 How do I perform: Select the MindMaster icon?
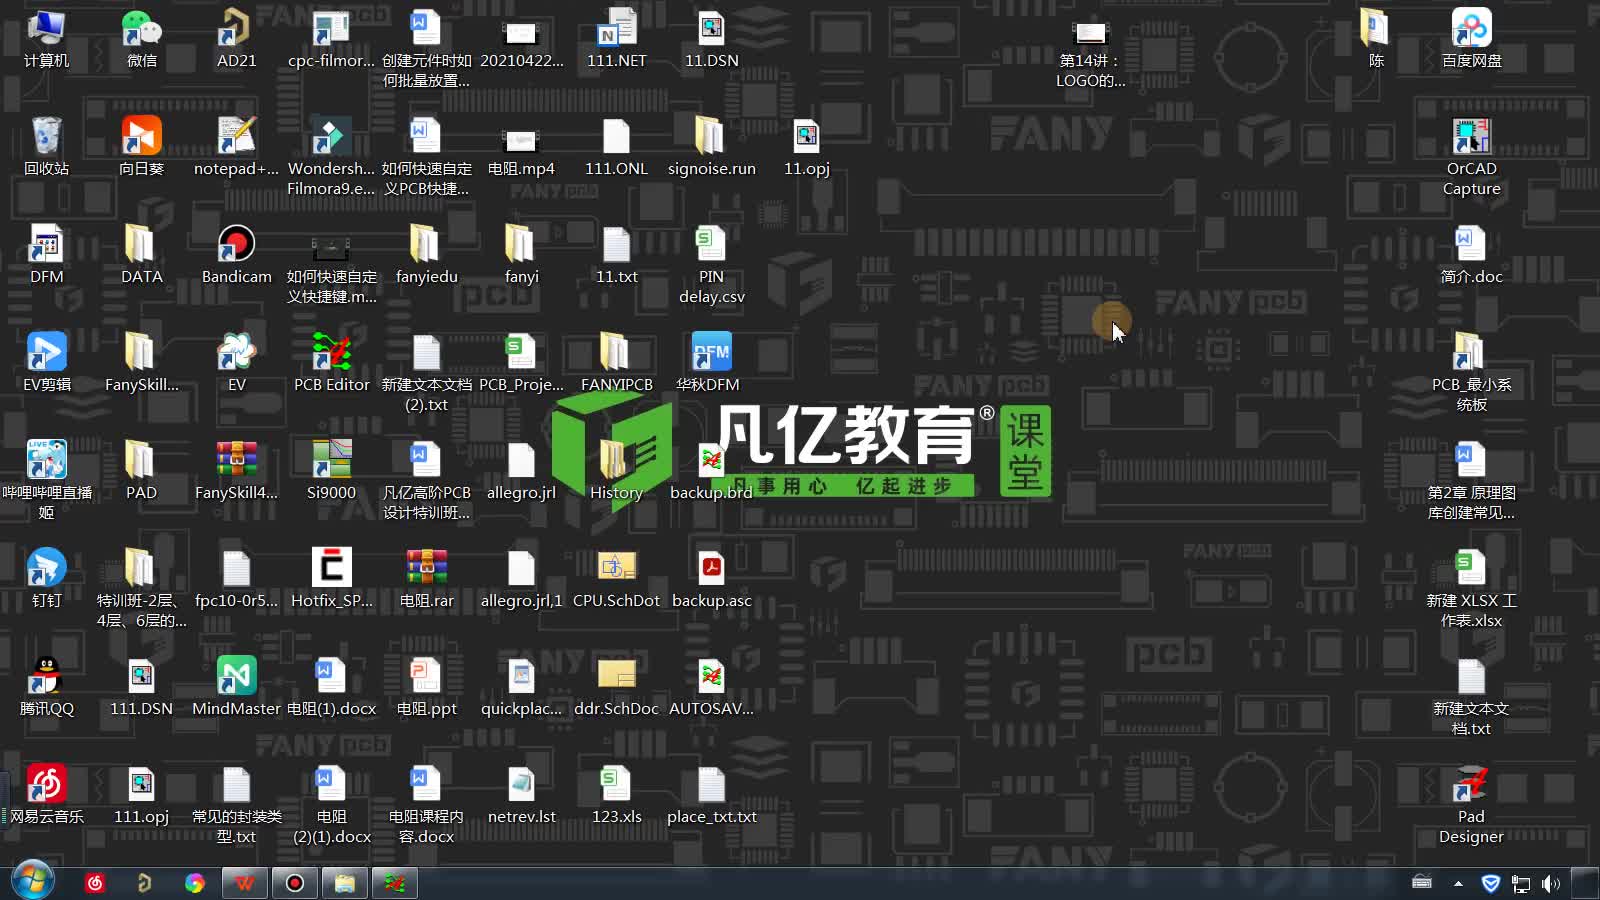[236, 688]
